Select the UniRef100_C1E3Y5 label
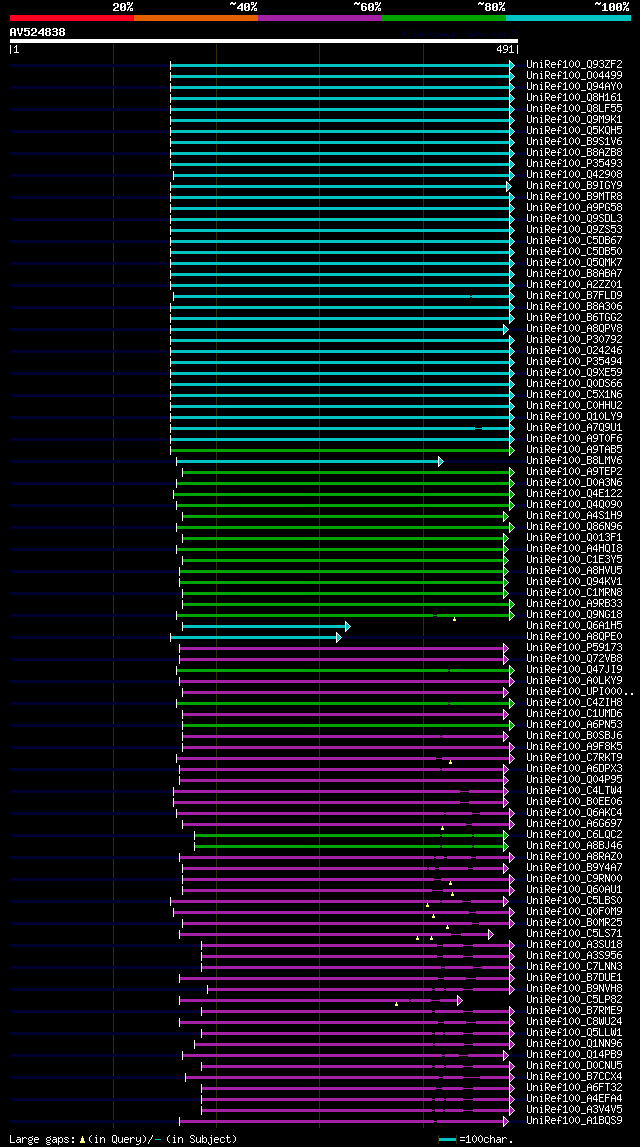640x1147 pixels. coord(574,560)
